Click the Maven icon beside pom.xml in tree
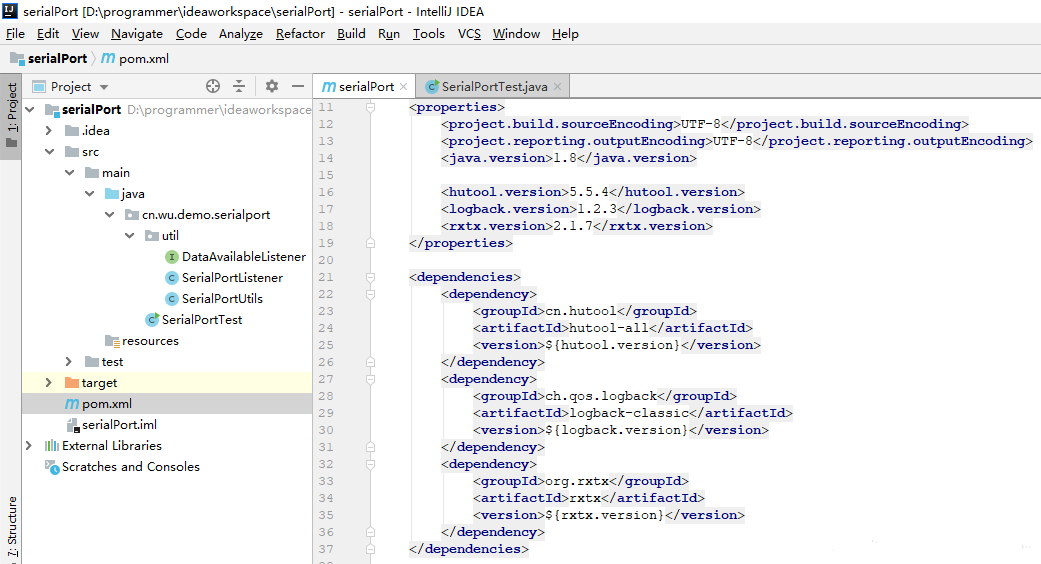 71,404
